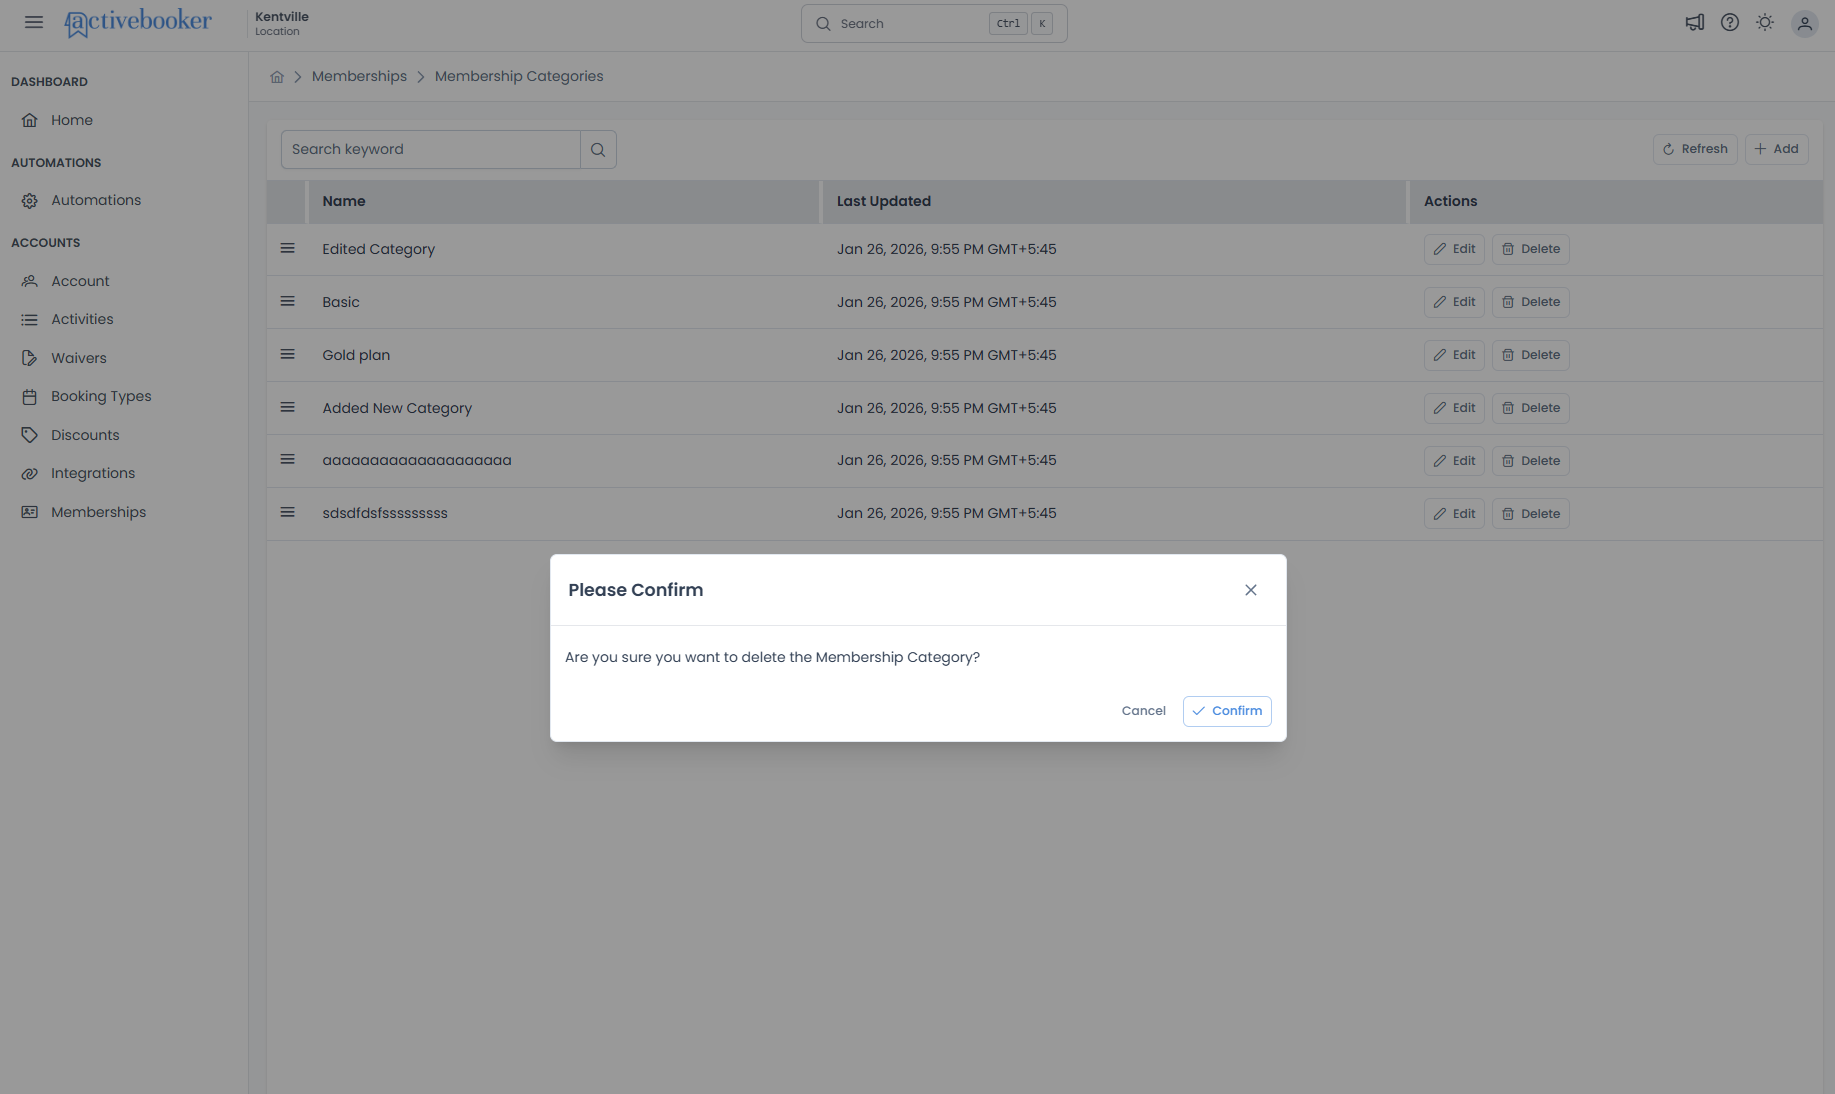Grab the drag handle for aaaaaaaaaaaaaaaaaaaa row
The width and height of the screenshot is (1835, 1094).
point(287,459)
